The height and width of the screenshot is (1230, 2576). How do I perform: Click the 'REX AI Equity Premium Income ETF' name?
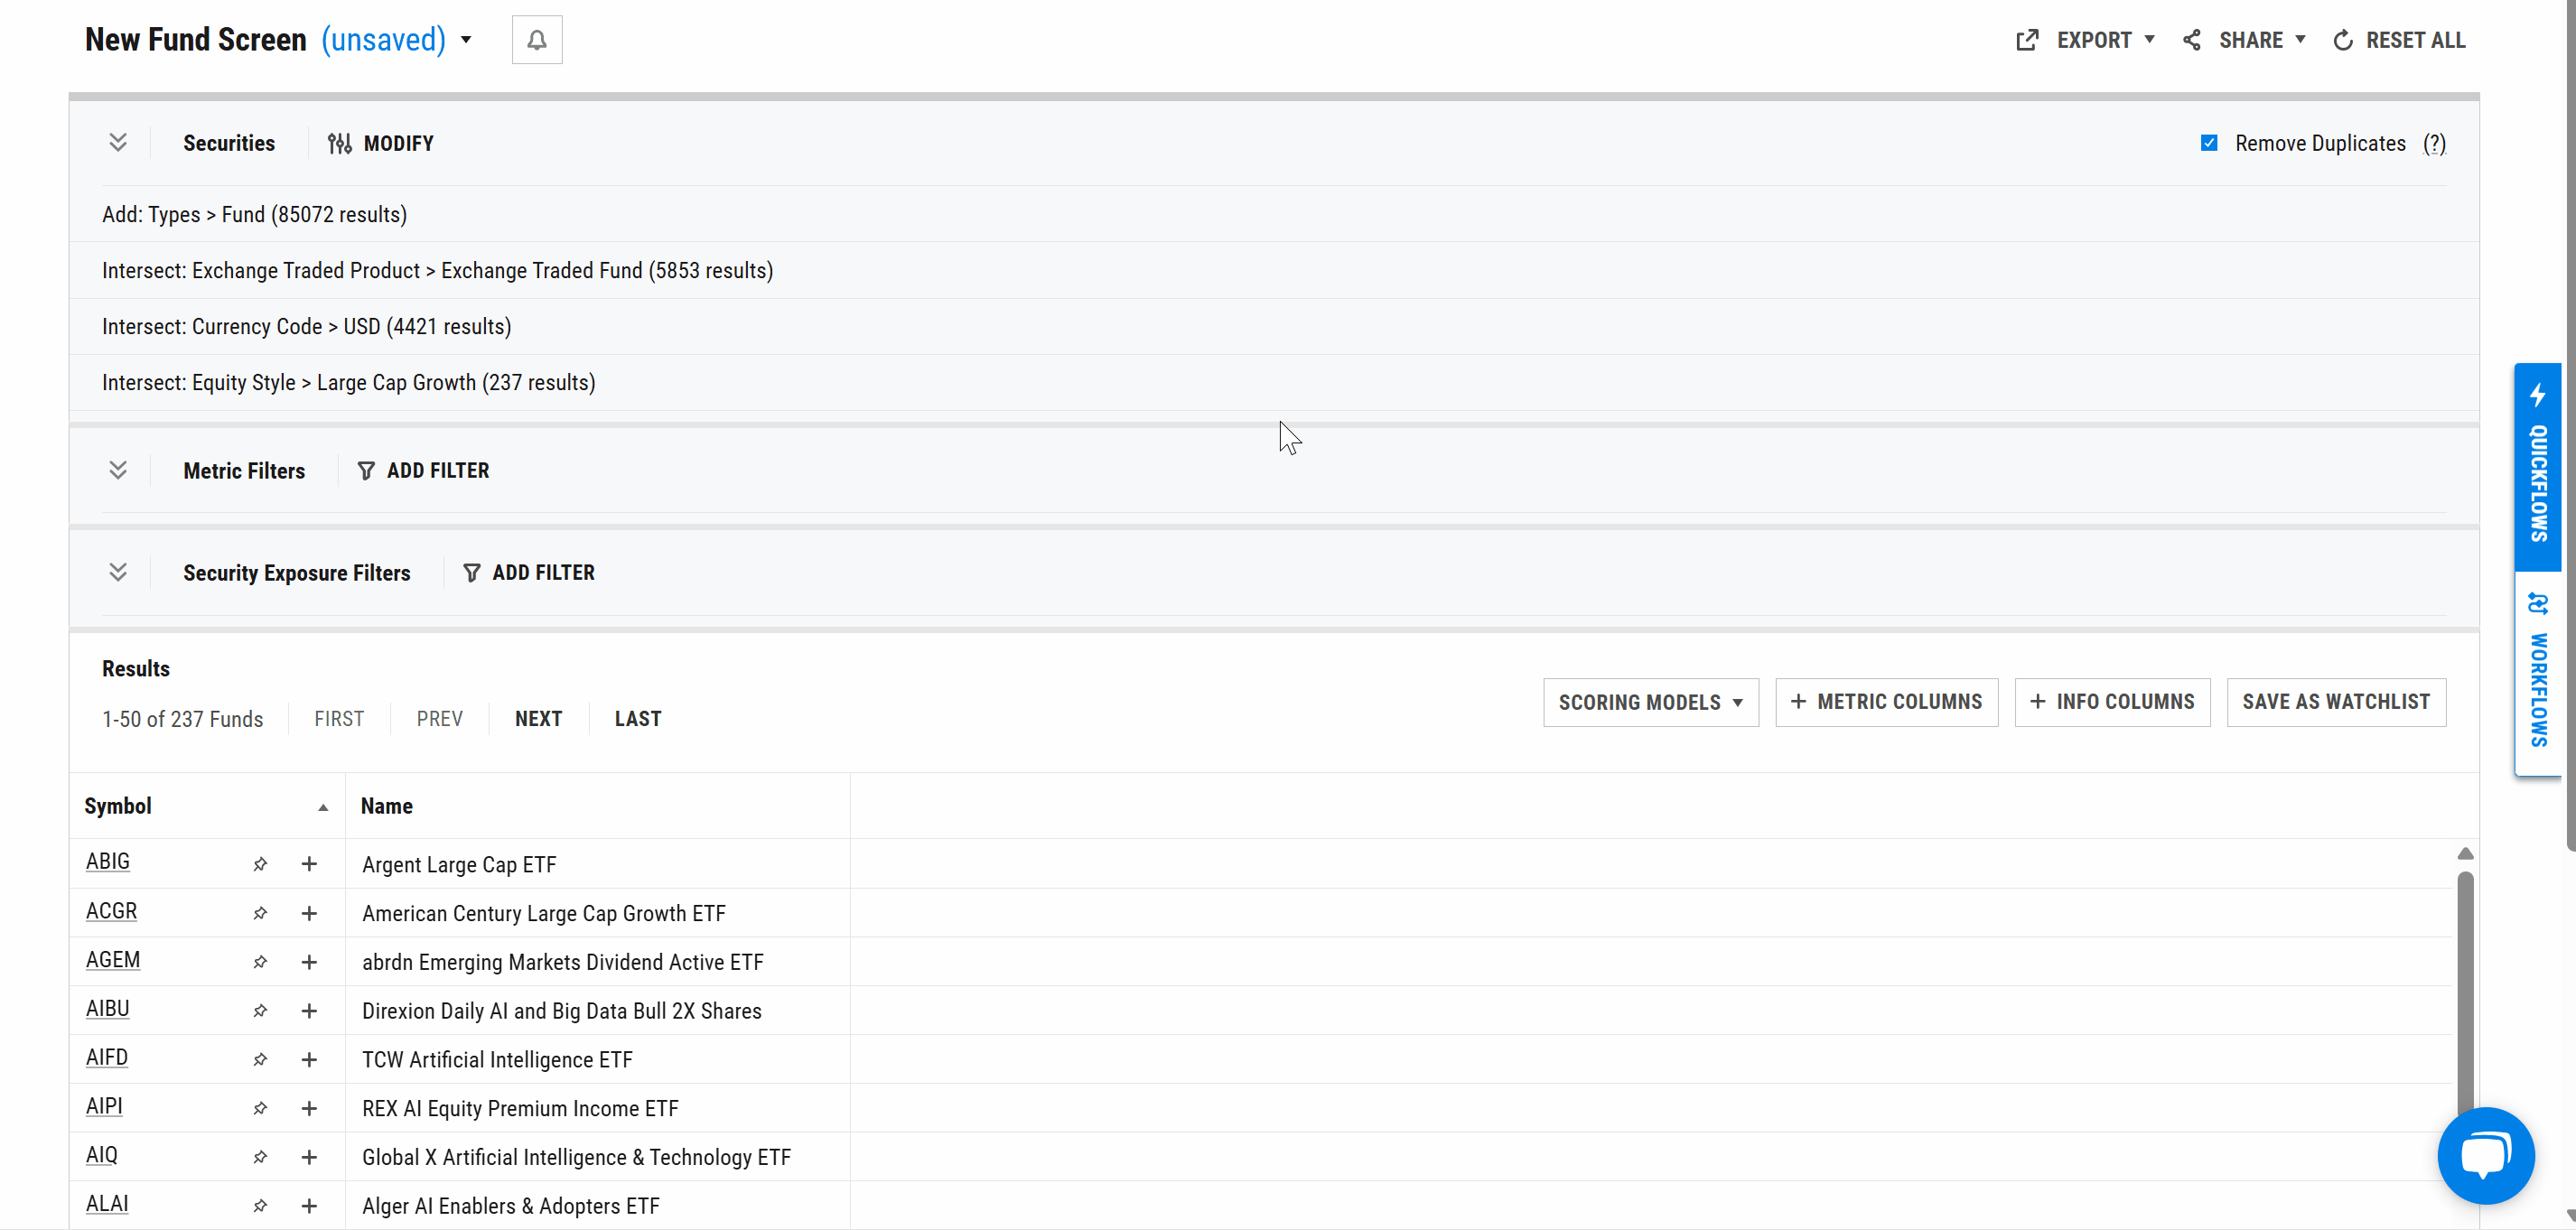520,1109
